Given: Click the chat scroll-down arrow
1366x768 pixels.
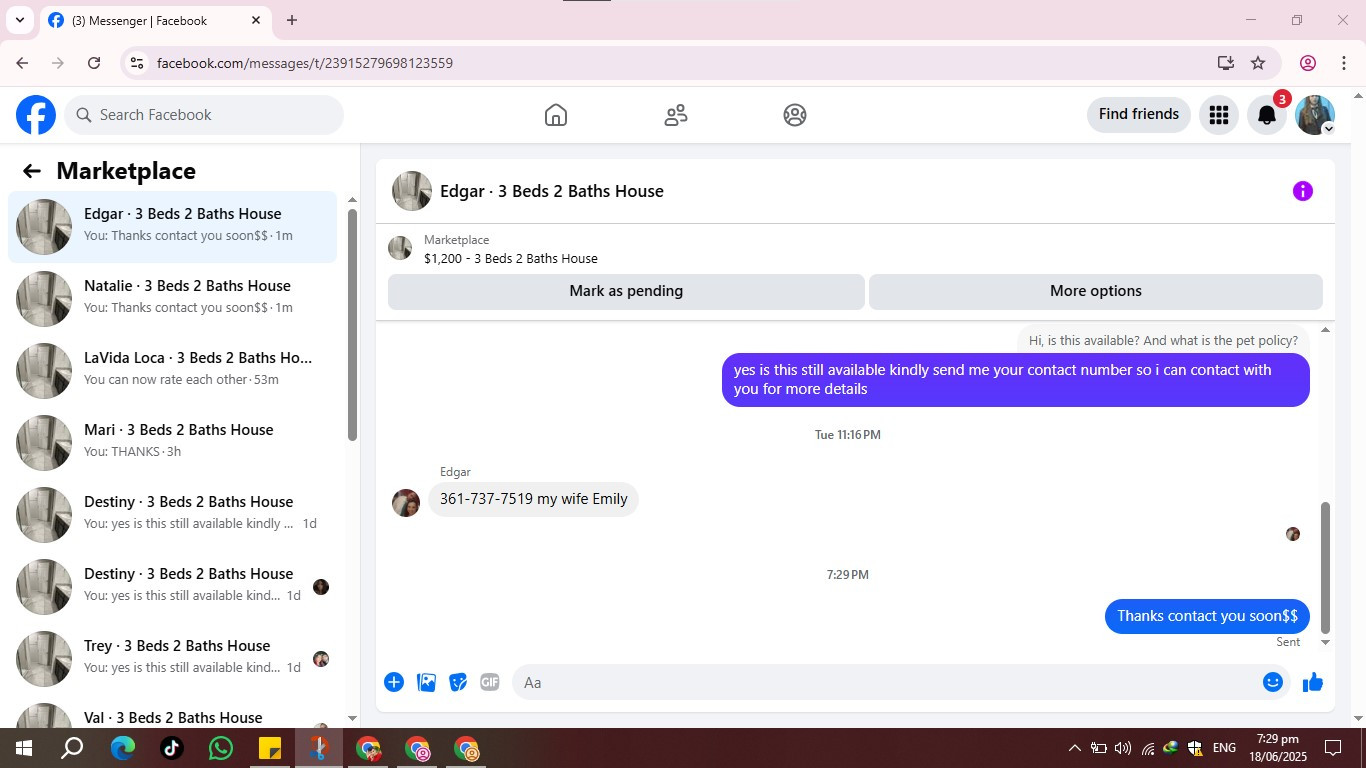Looking at the screenshot, I should click(1326, 643).
